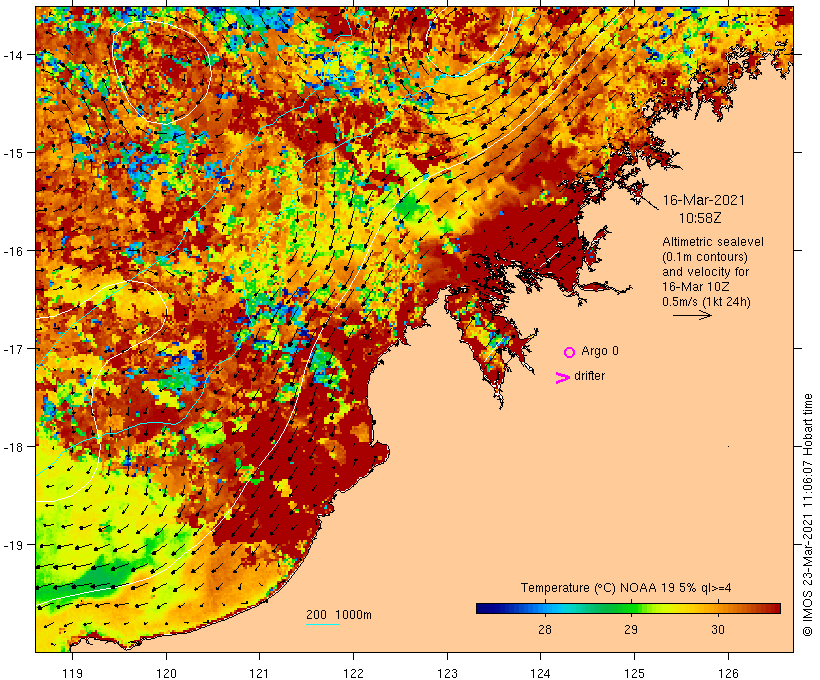Click the '30' colorbar tick label

coord(718,630)
